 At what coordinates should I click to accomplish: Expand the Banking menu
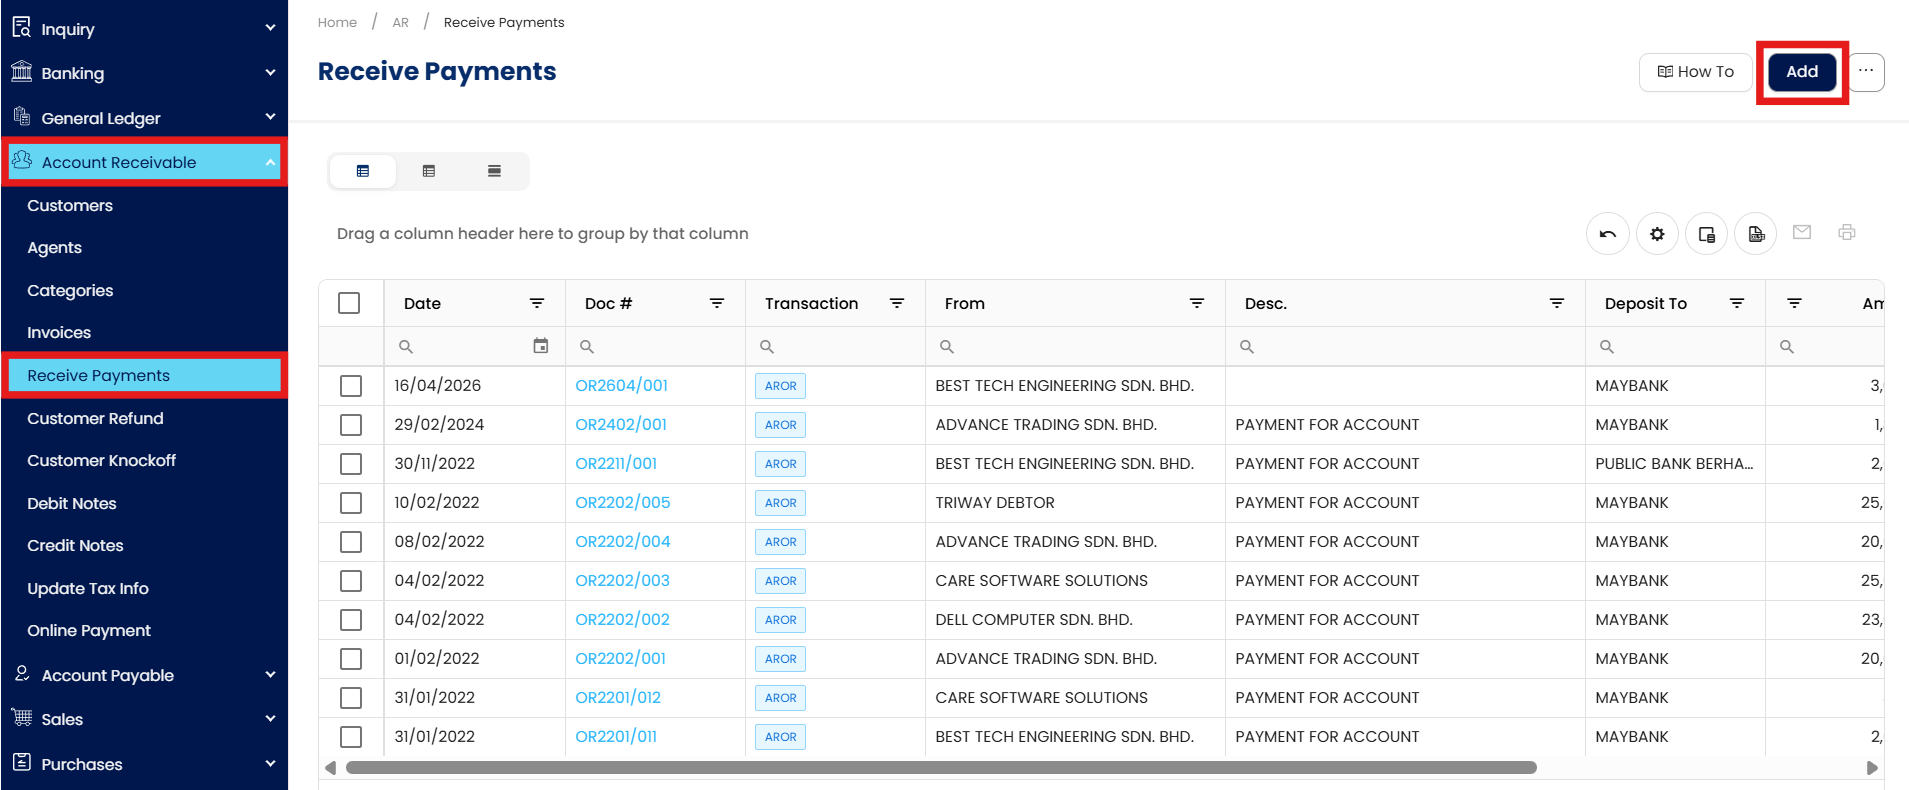tap(144, 73)
